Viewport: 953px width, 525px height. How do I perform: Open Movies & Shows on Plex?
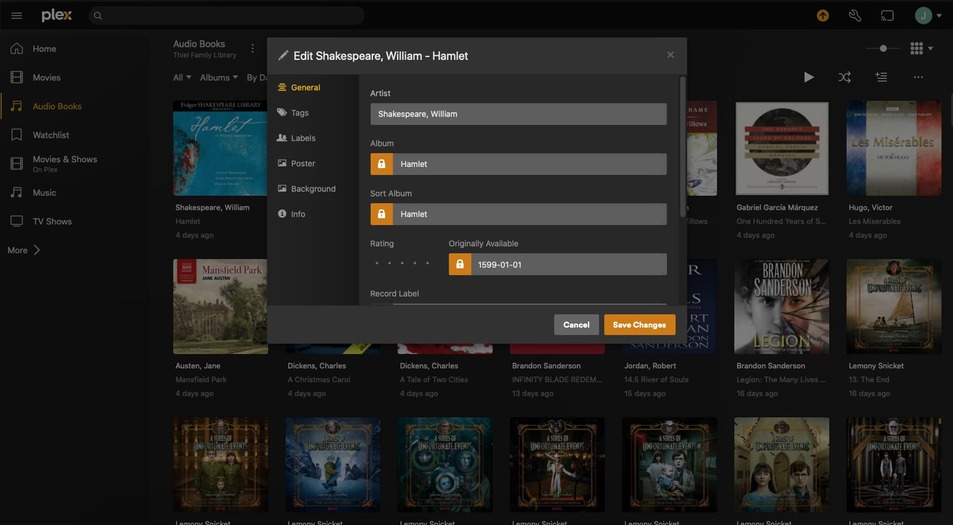pos(65,163)
